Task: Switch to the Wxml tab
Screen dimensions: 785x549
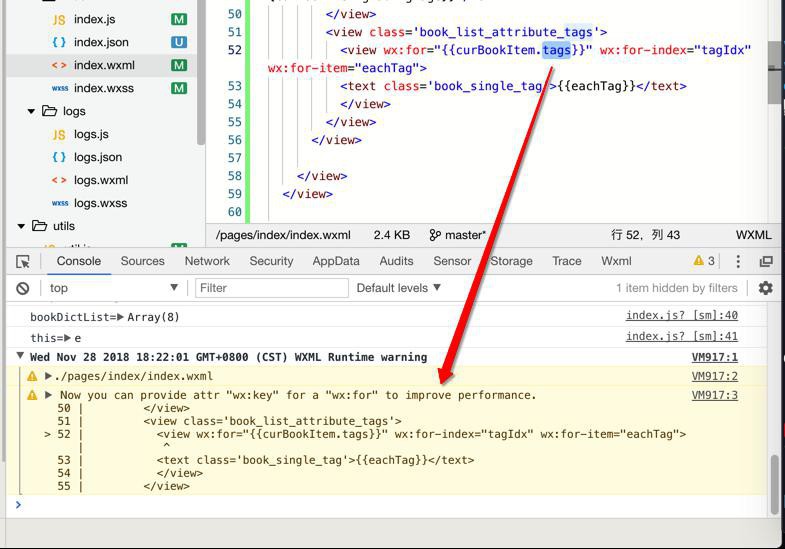Action: 616,261
